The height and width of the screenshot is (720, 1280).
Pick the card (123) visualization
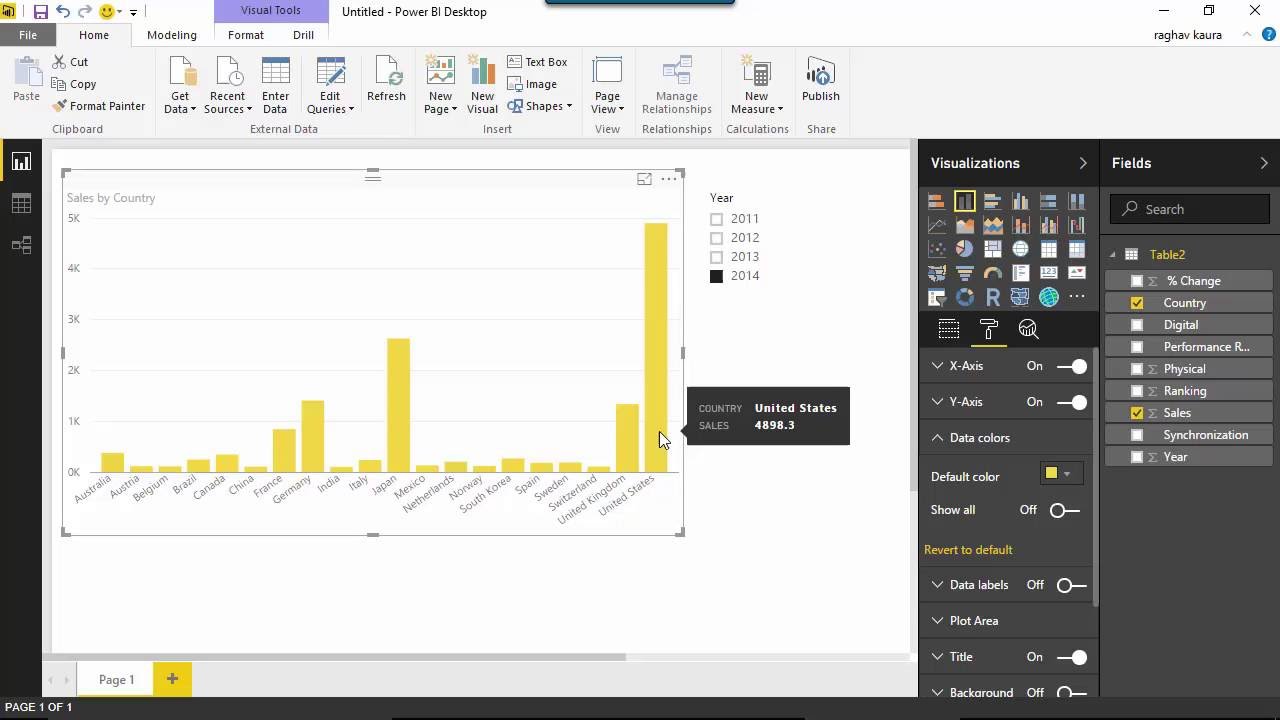1048,273
